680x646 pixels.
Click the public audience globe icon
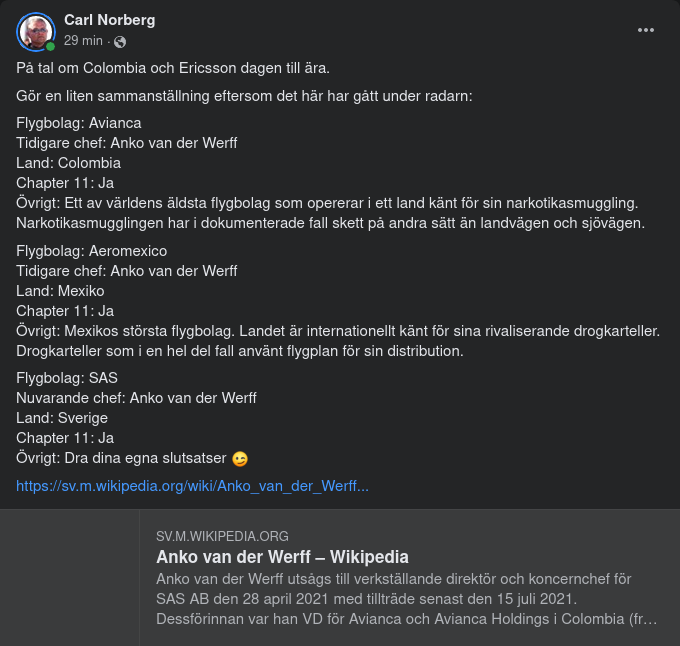point(121,41)
